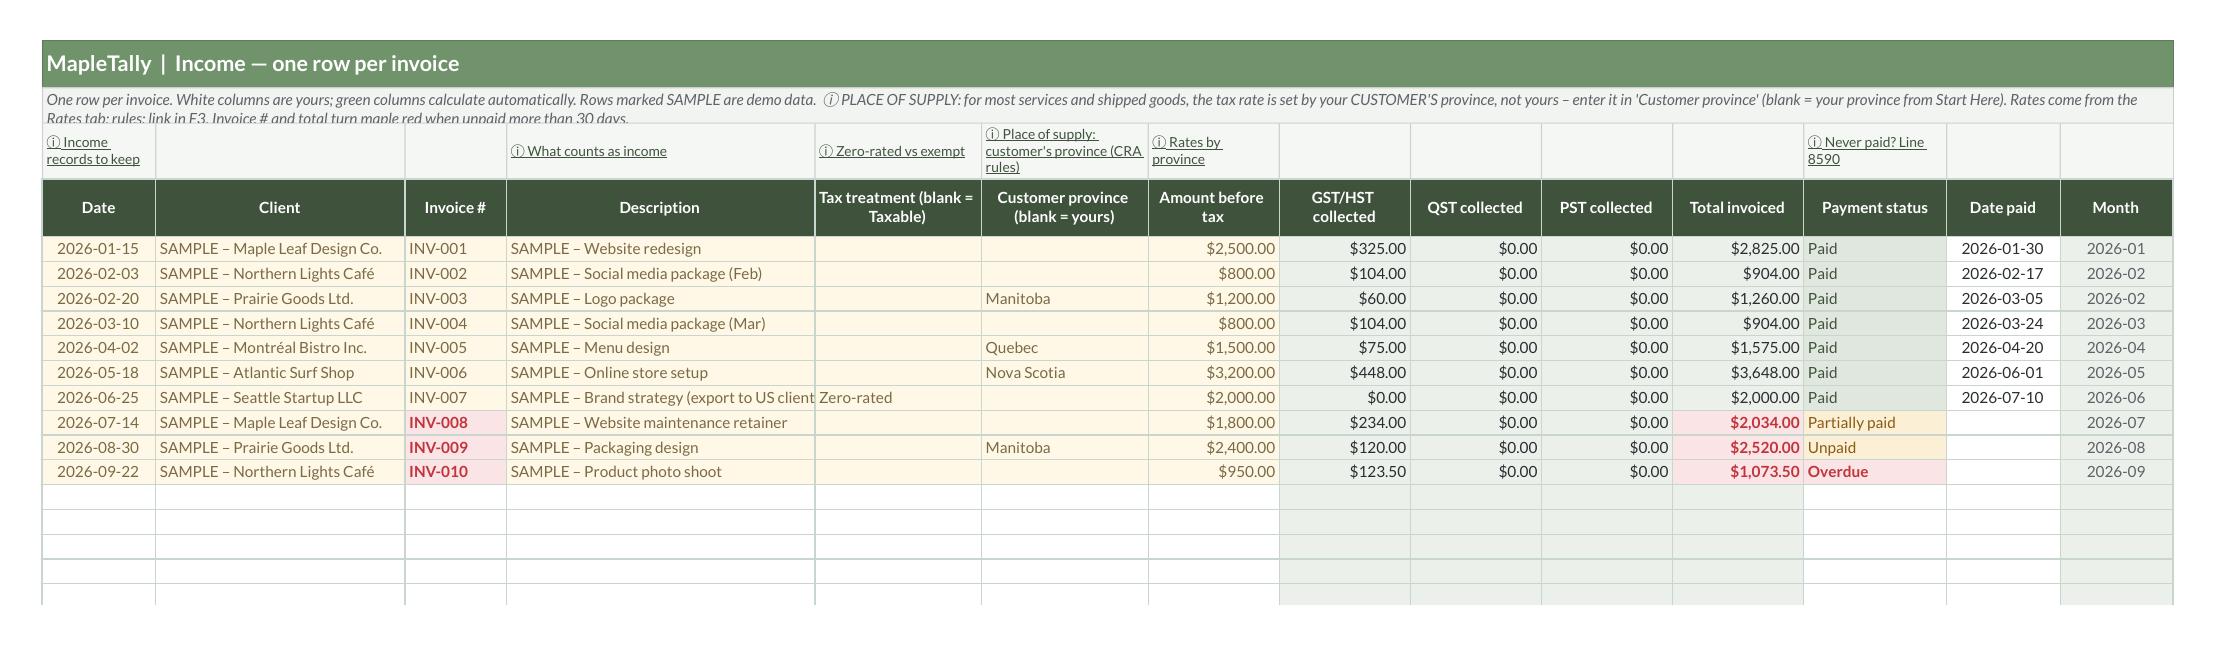Select client 'SAMPLE – Seattle Startup LLC'

[280, 398]
